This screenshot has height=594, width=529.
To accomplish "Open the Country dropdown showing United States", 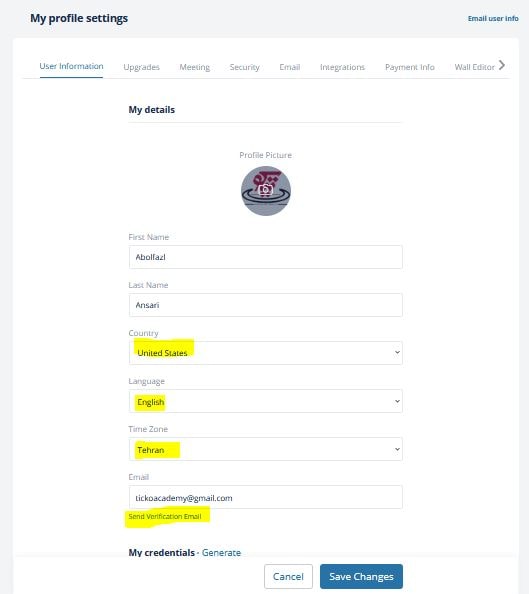I will click(x=266, y=353).
